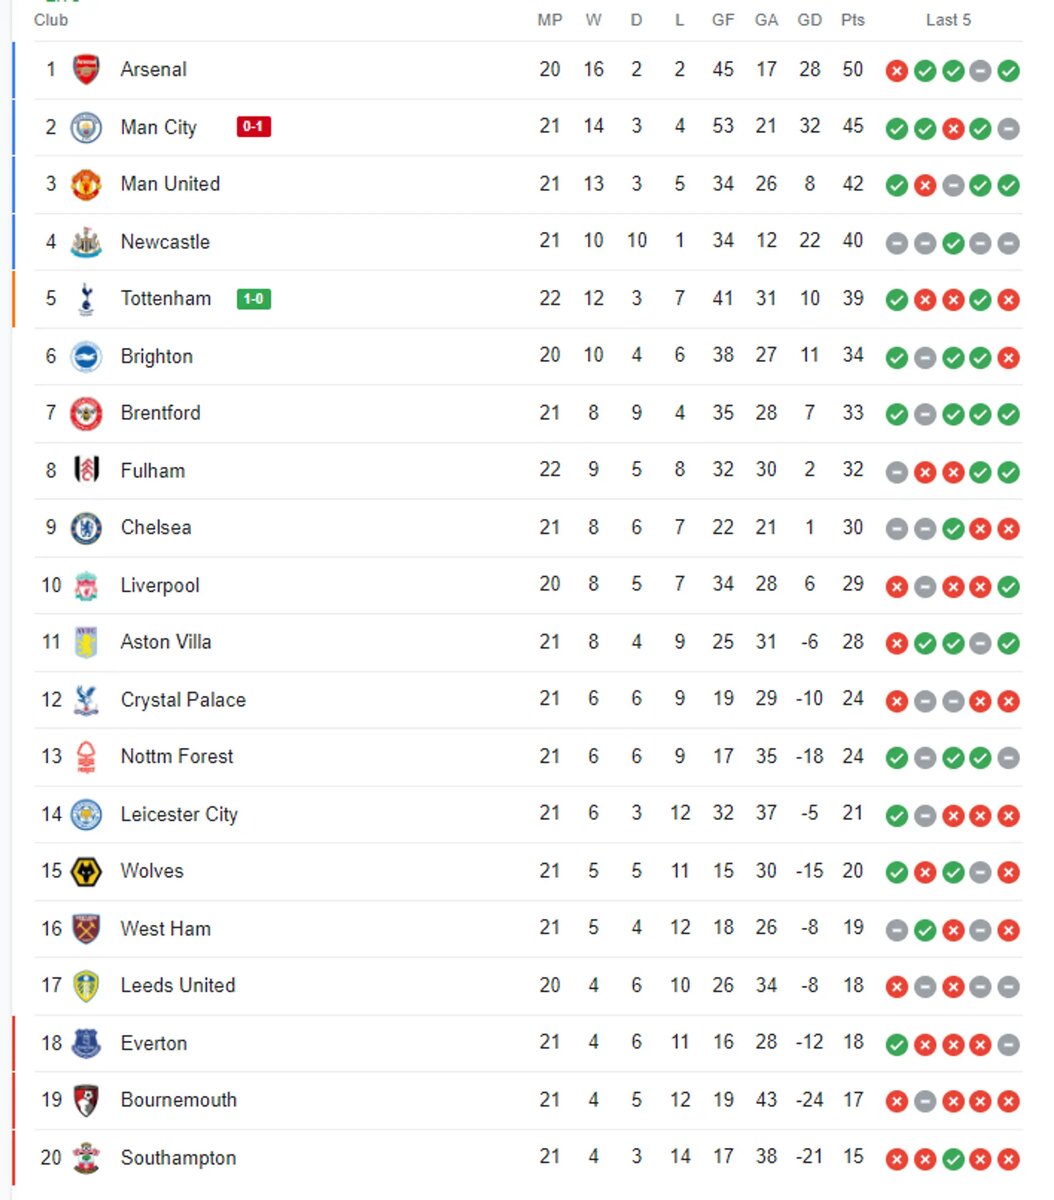This screenshot has width=1054, height=1200.
Task: Click the Man City club crest
Action: [86, 127]
